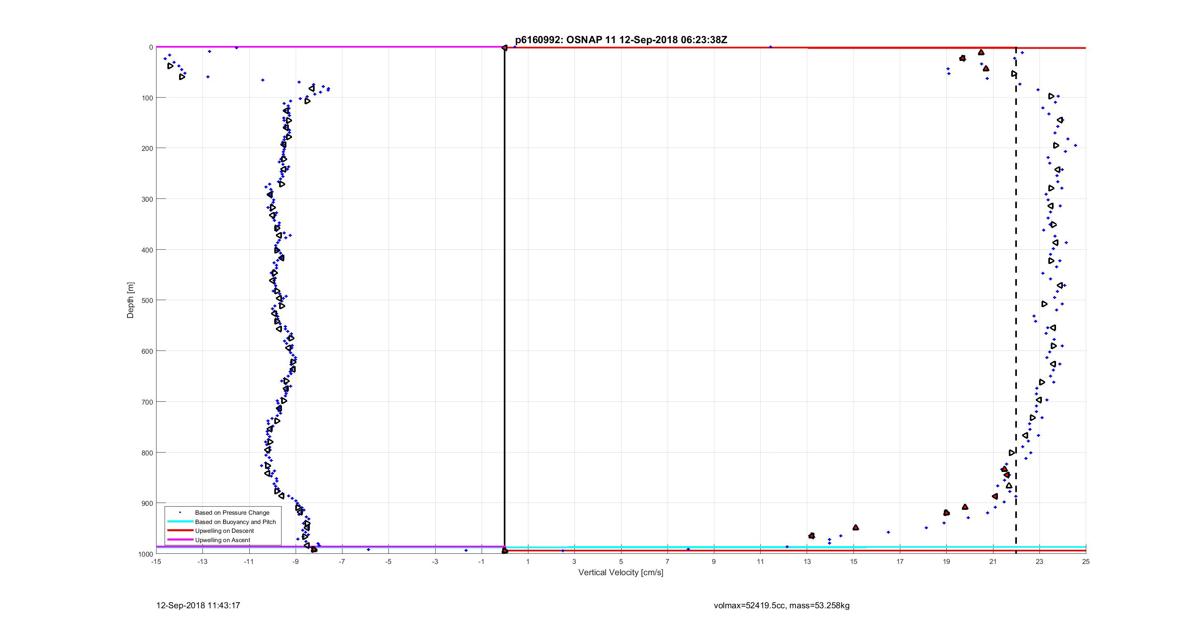The height and width of the screenshot is (622, 1200).
Task: Click depth tick label '500'
Action: [148, 300]
